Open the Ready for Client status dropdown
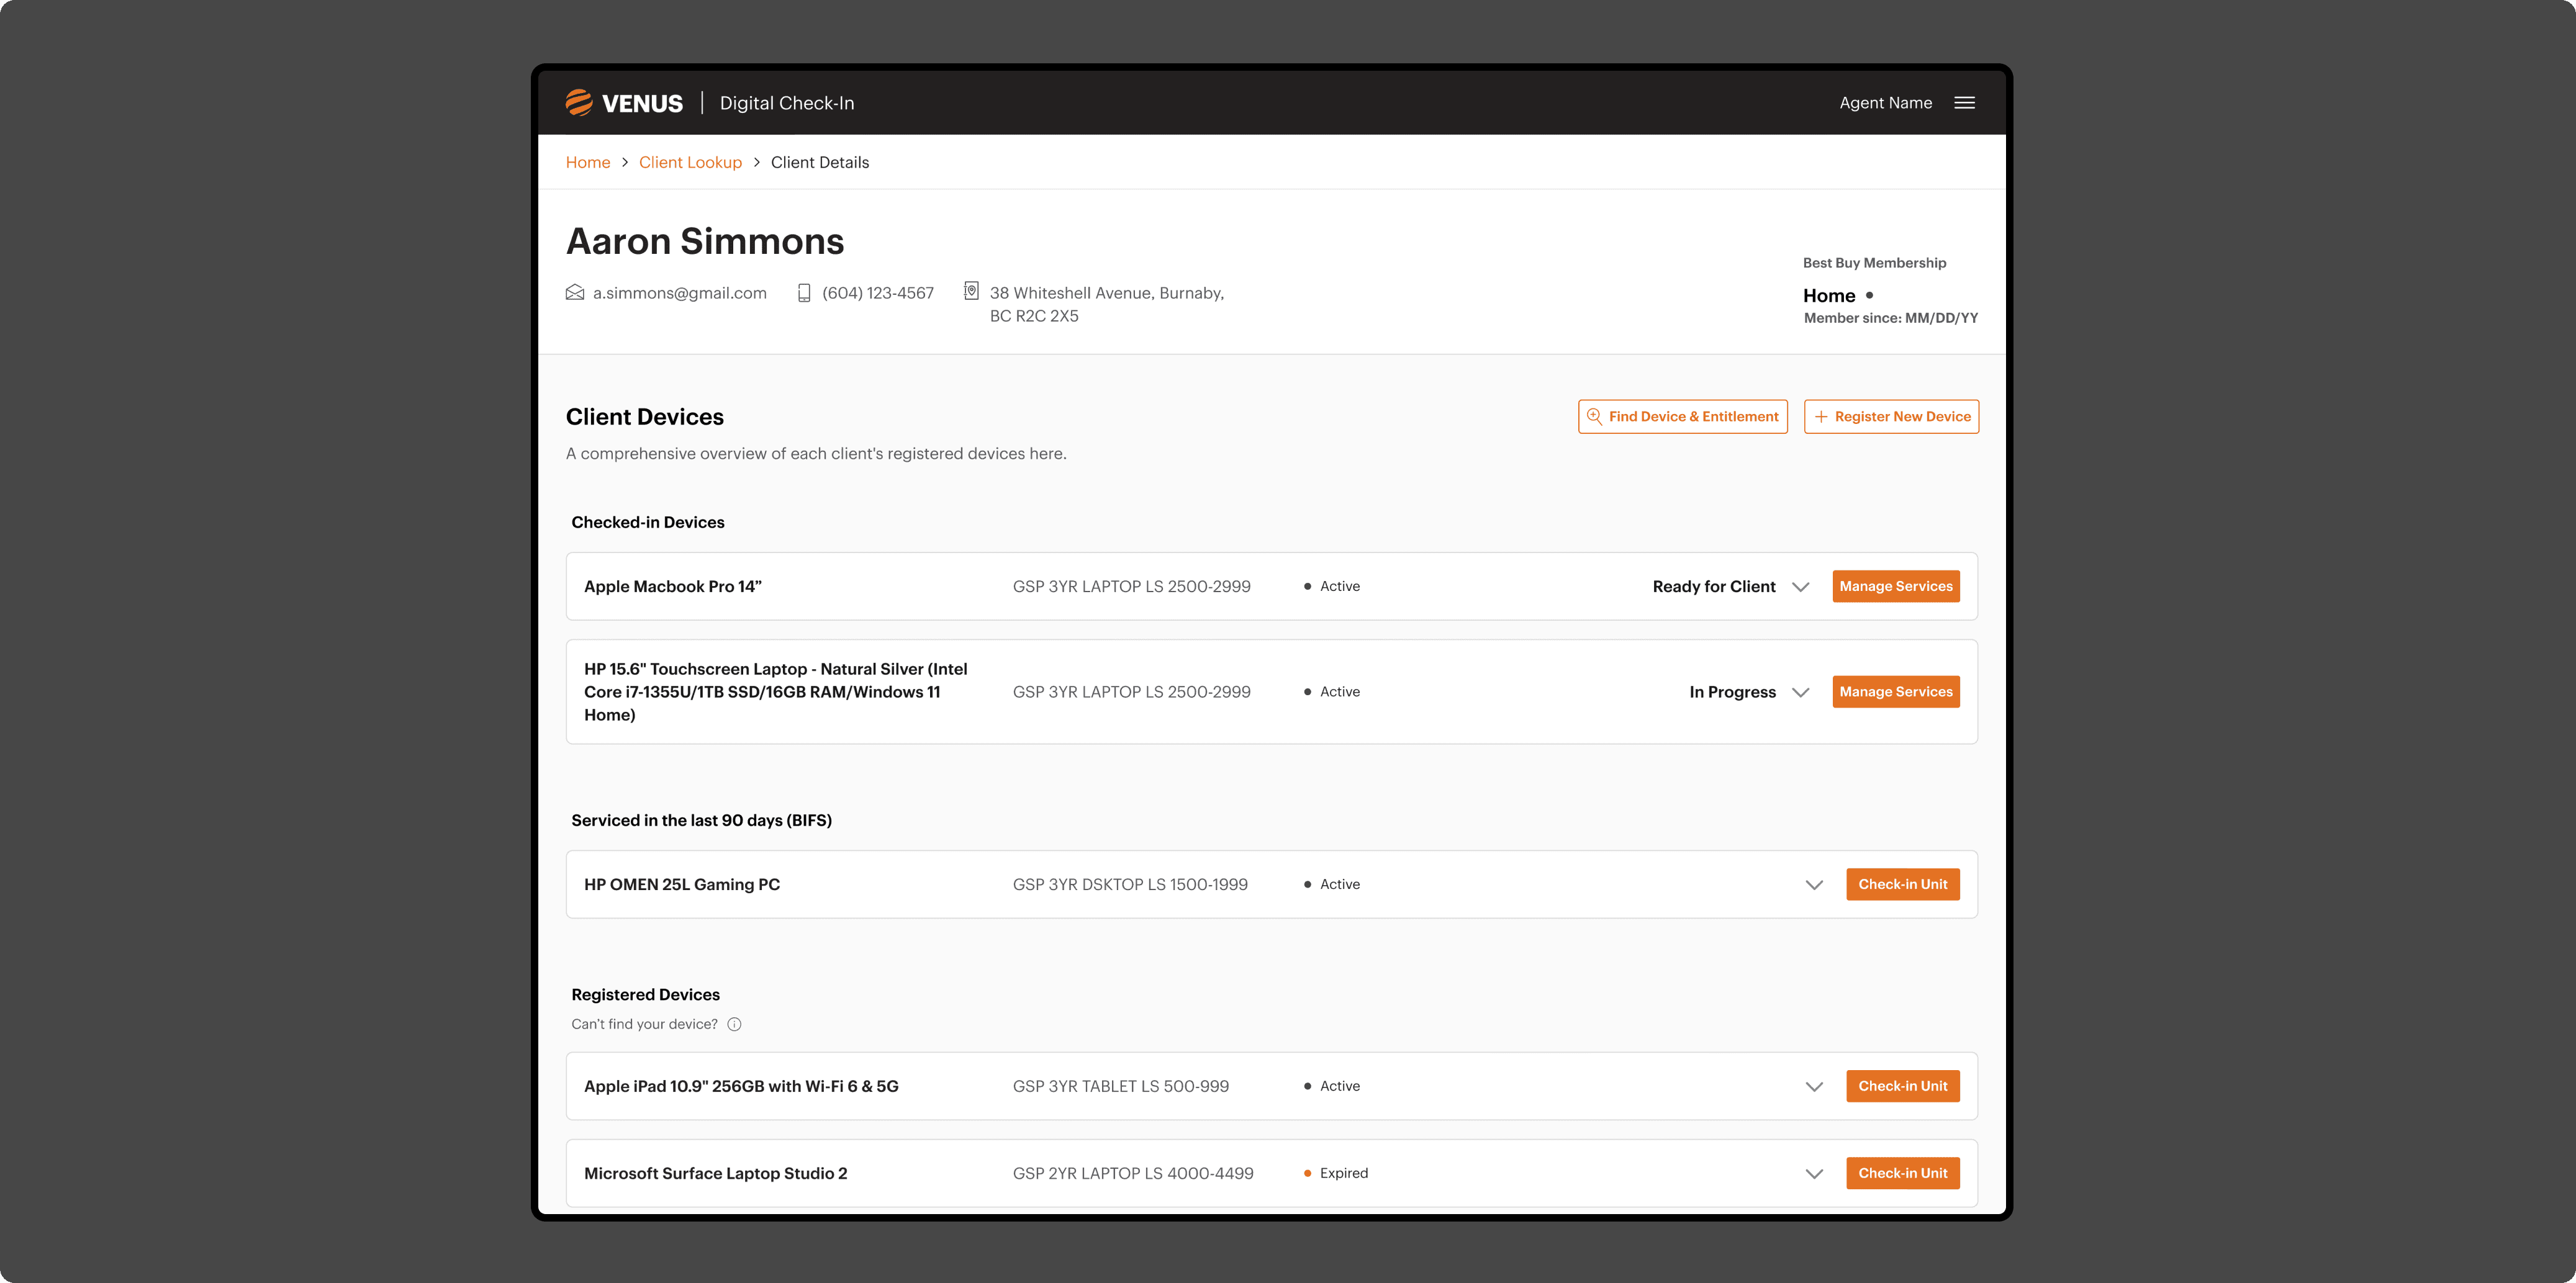 pyautogui.click(x=1714, y=587)
